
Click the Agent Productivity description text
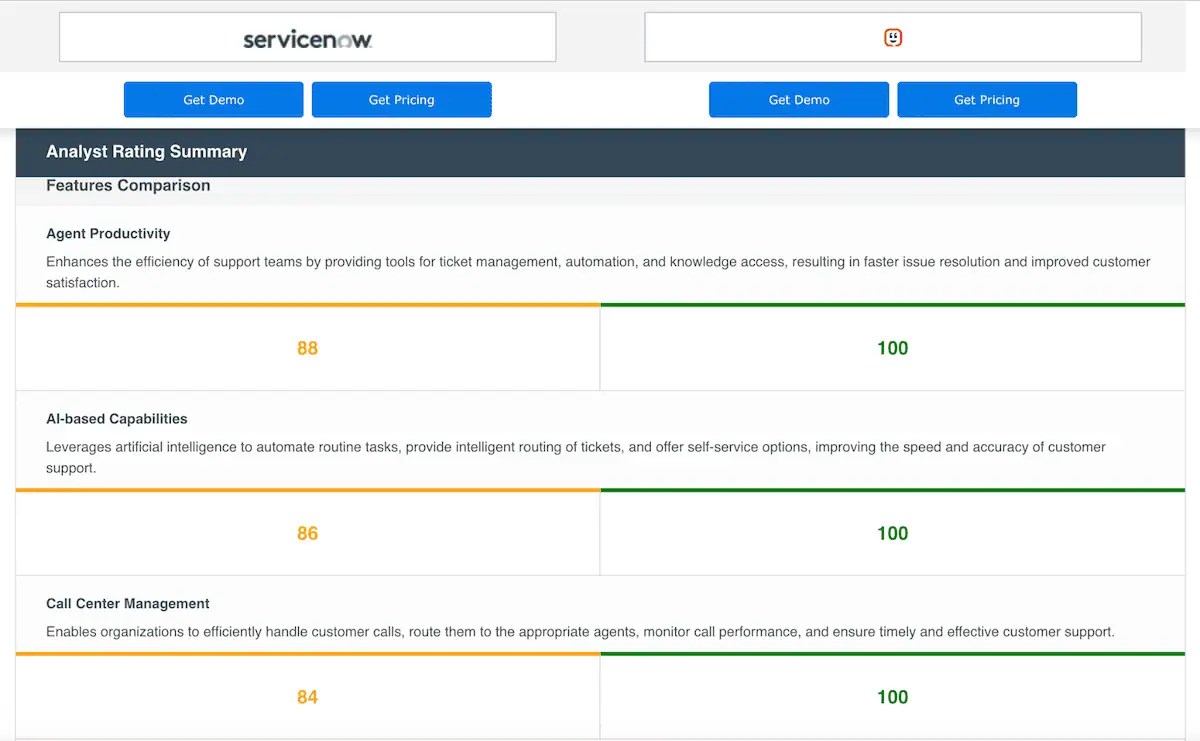point(598,272)
